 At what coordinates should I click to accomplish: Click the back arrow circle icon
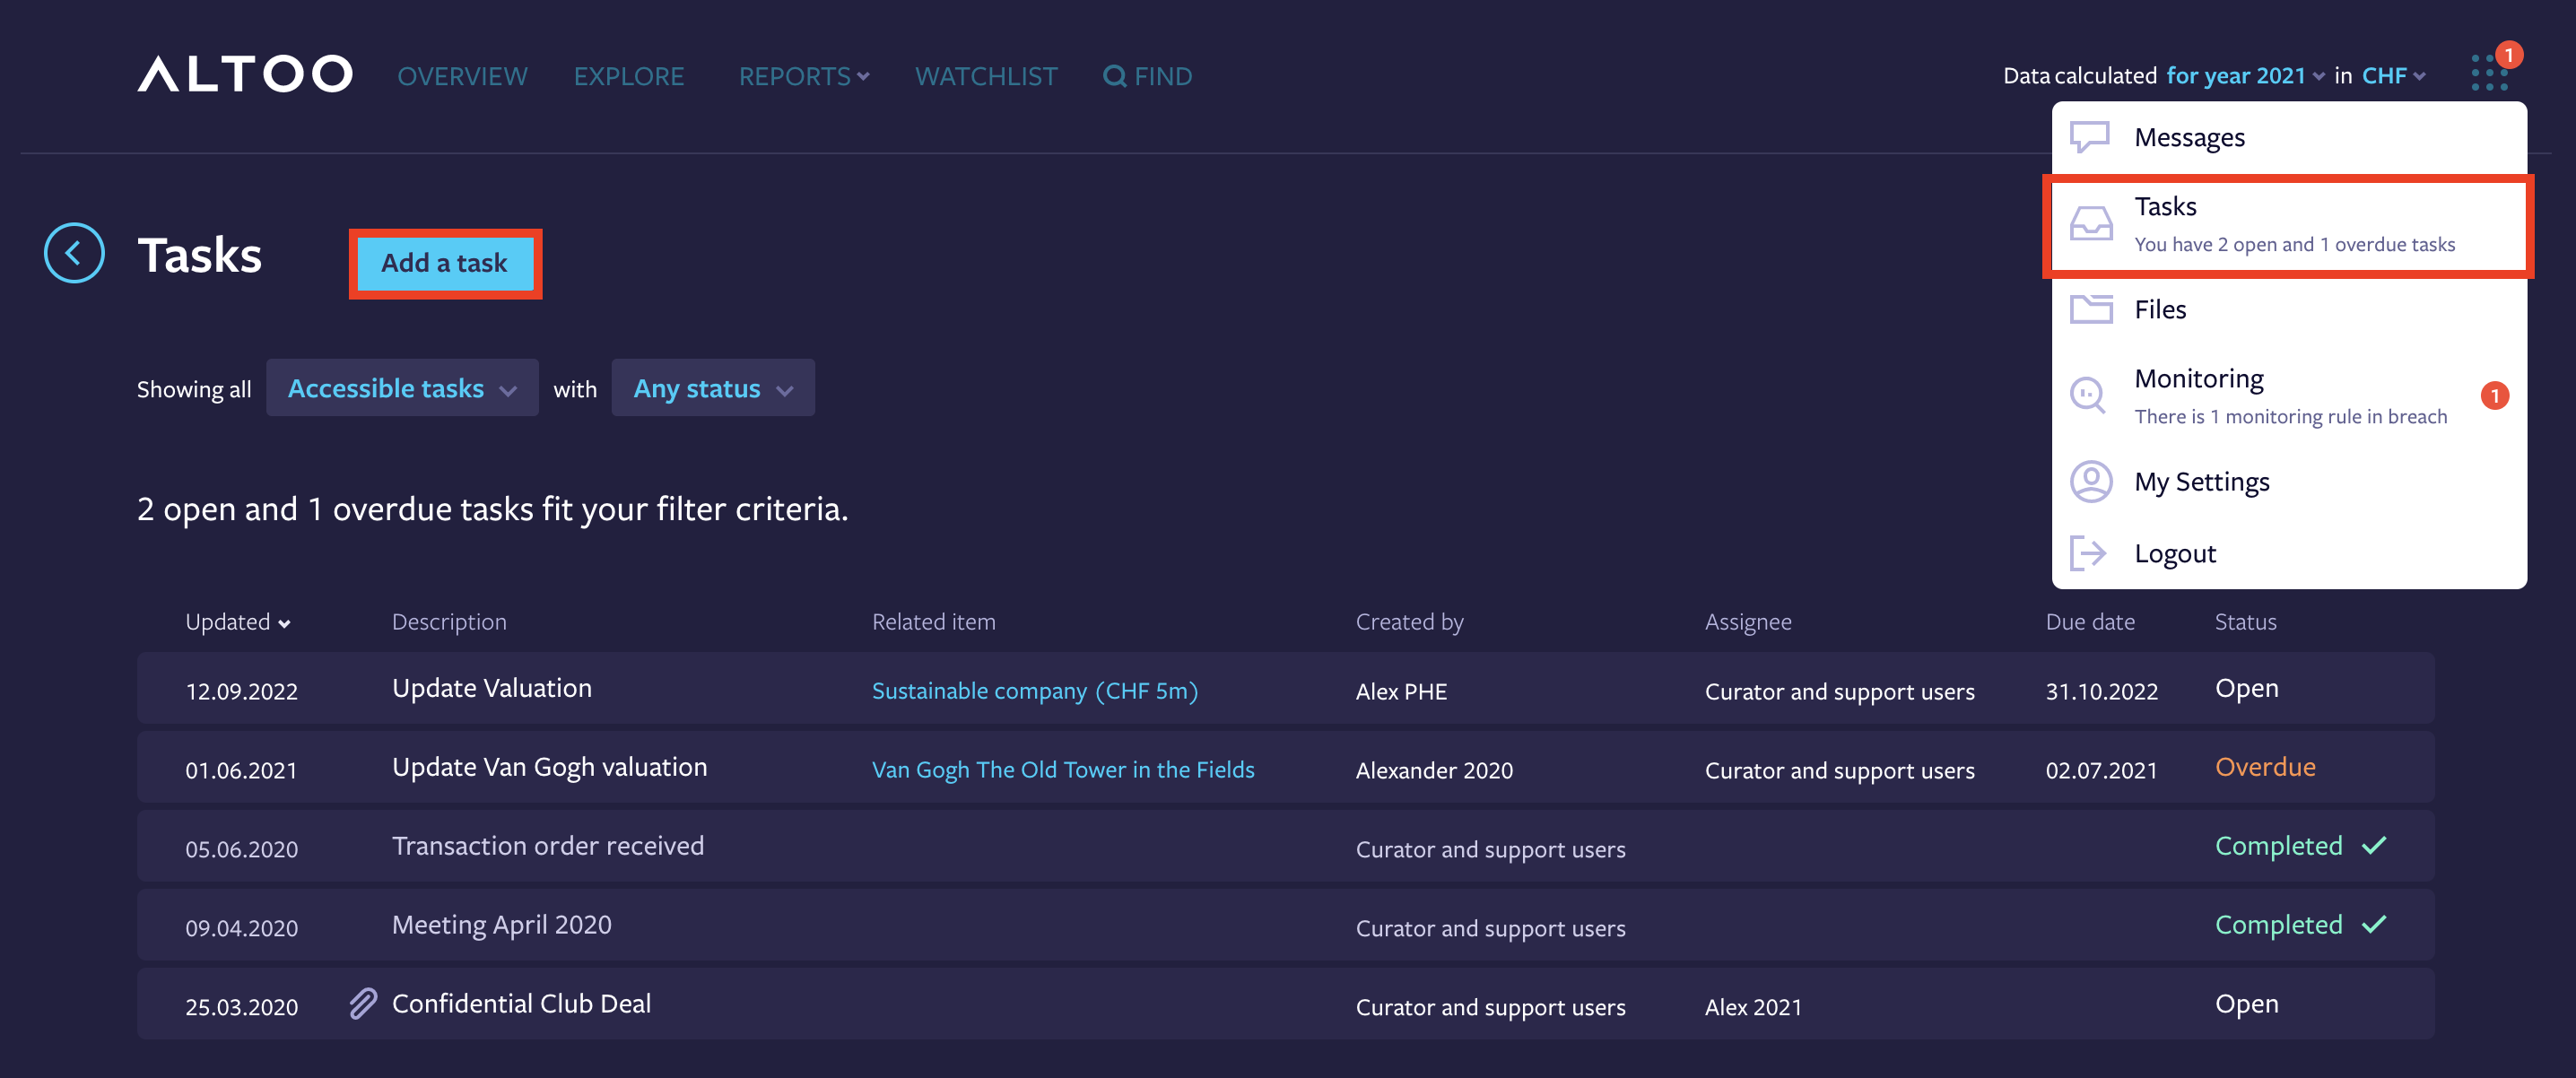tap(74, 253)
